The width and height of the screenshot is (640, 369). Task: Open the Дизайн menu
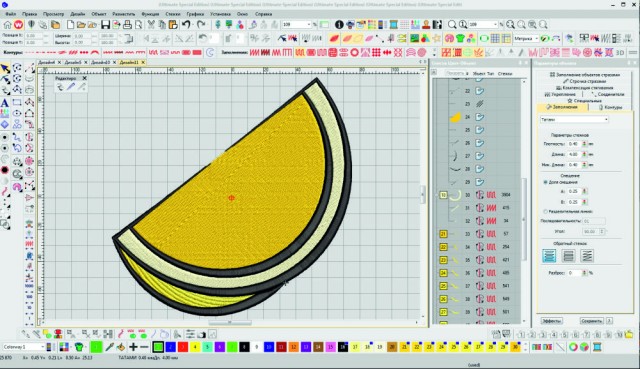(78, 14)
